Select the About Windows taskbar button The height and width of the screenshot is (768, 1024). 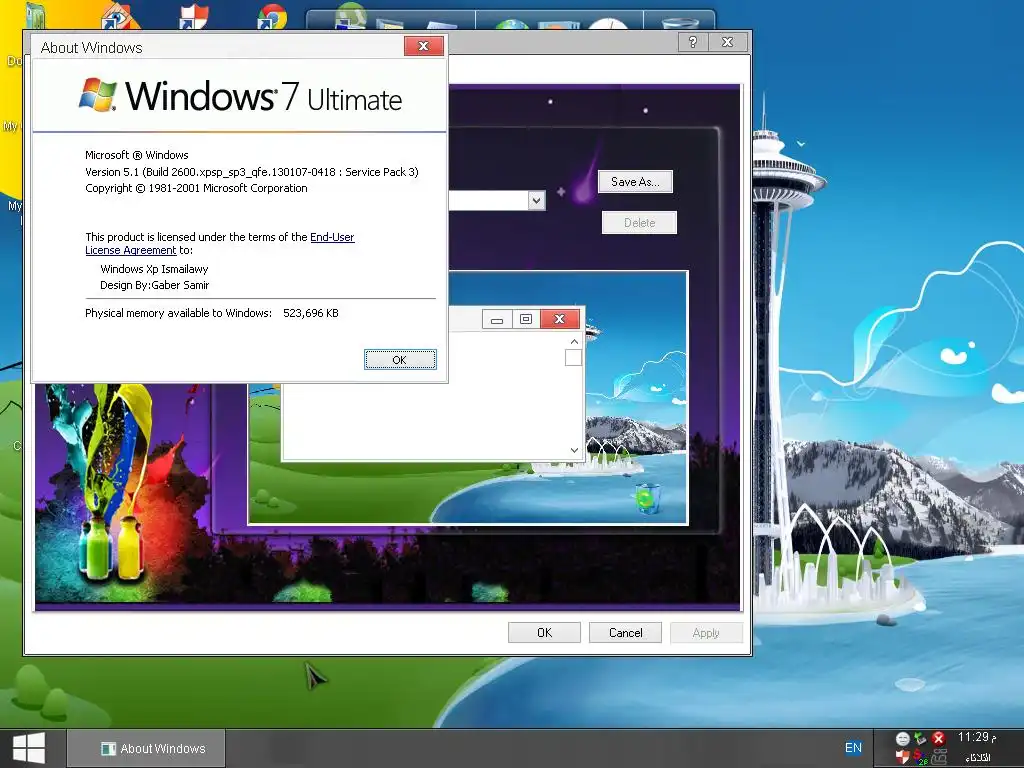146,748
